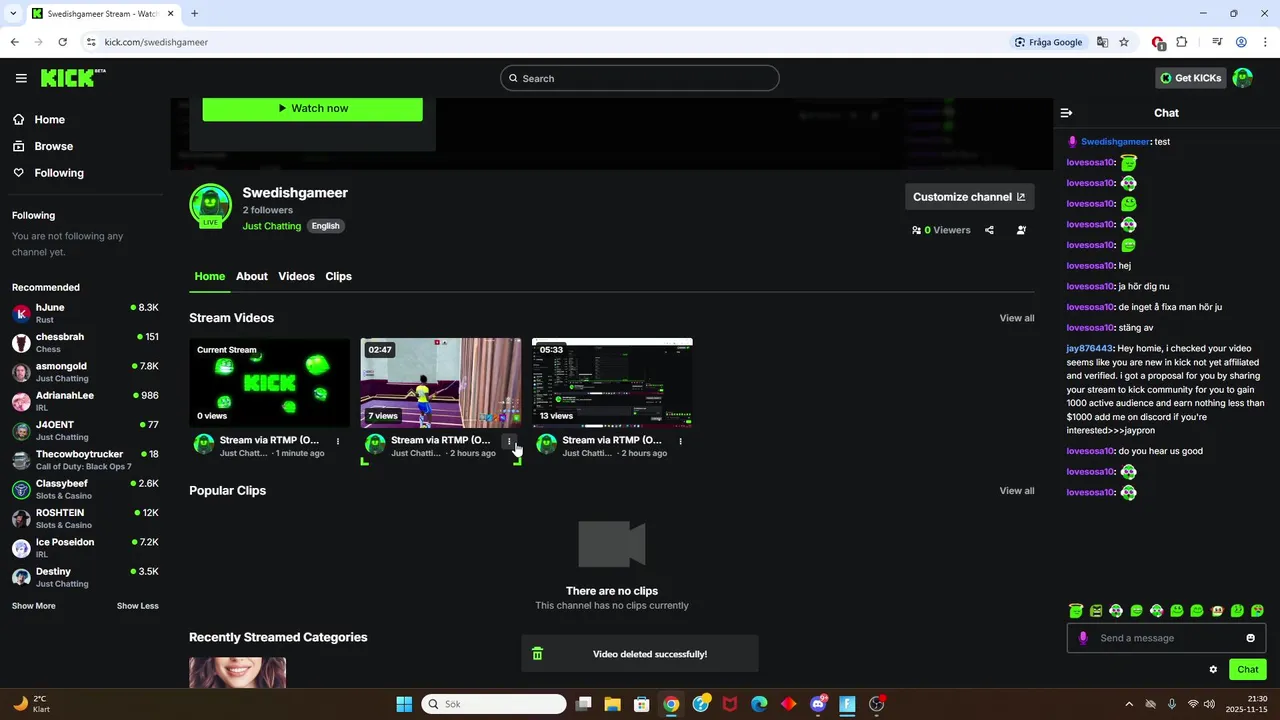Open recommended channel AdrianahLee
This screenshot has height=720, width=1280.
click(85, 401)
